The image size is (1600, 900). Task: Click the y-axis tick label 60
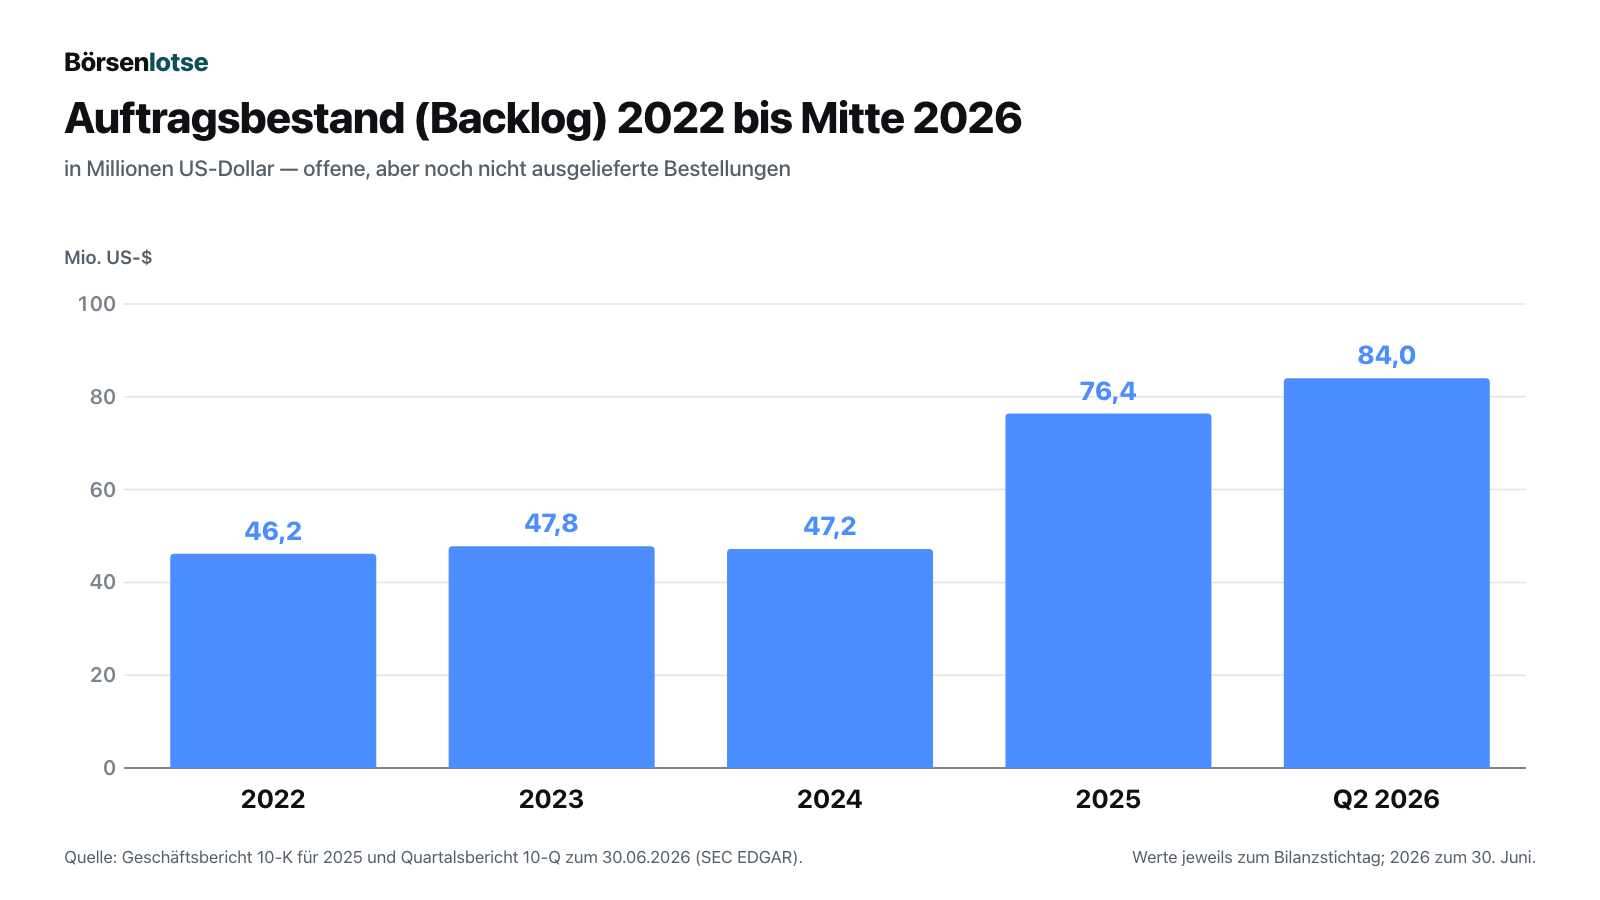point(103,489)
